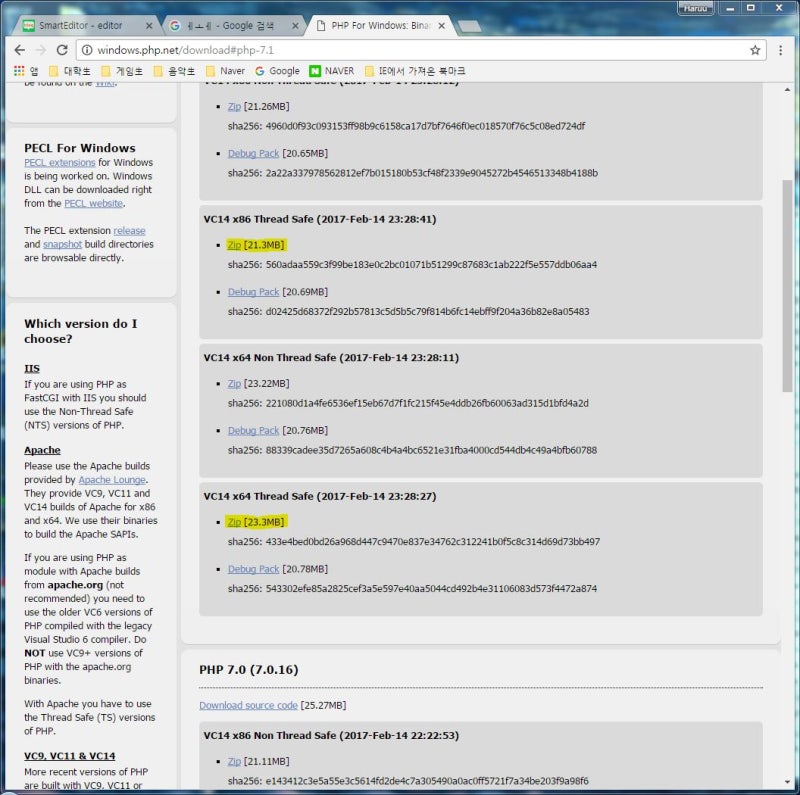
Task: Open the PECL website link
Action: click(94, 203)
